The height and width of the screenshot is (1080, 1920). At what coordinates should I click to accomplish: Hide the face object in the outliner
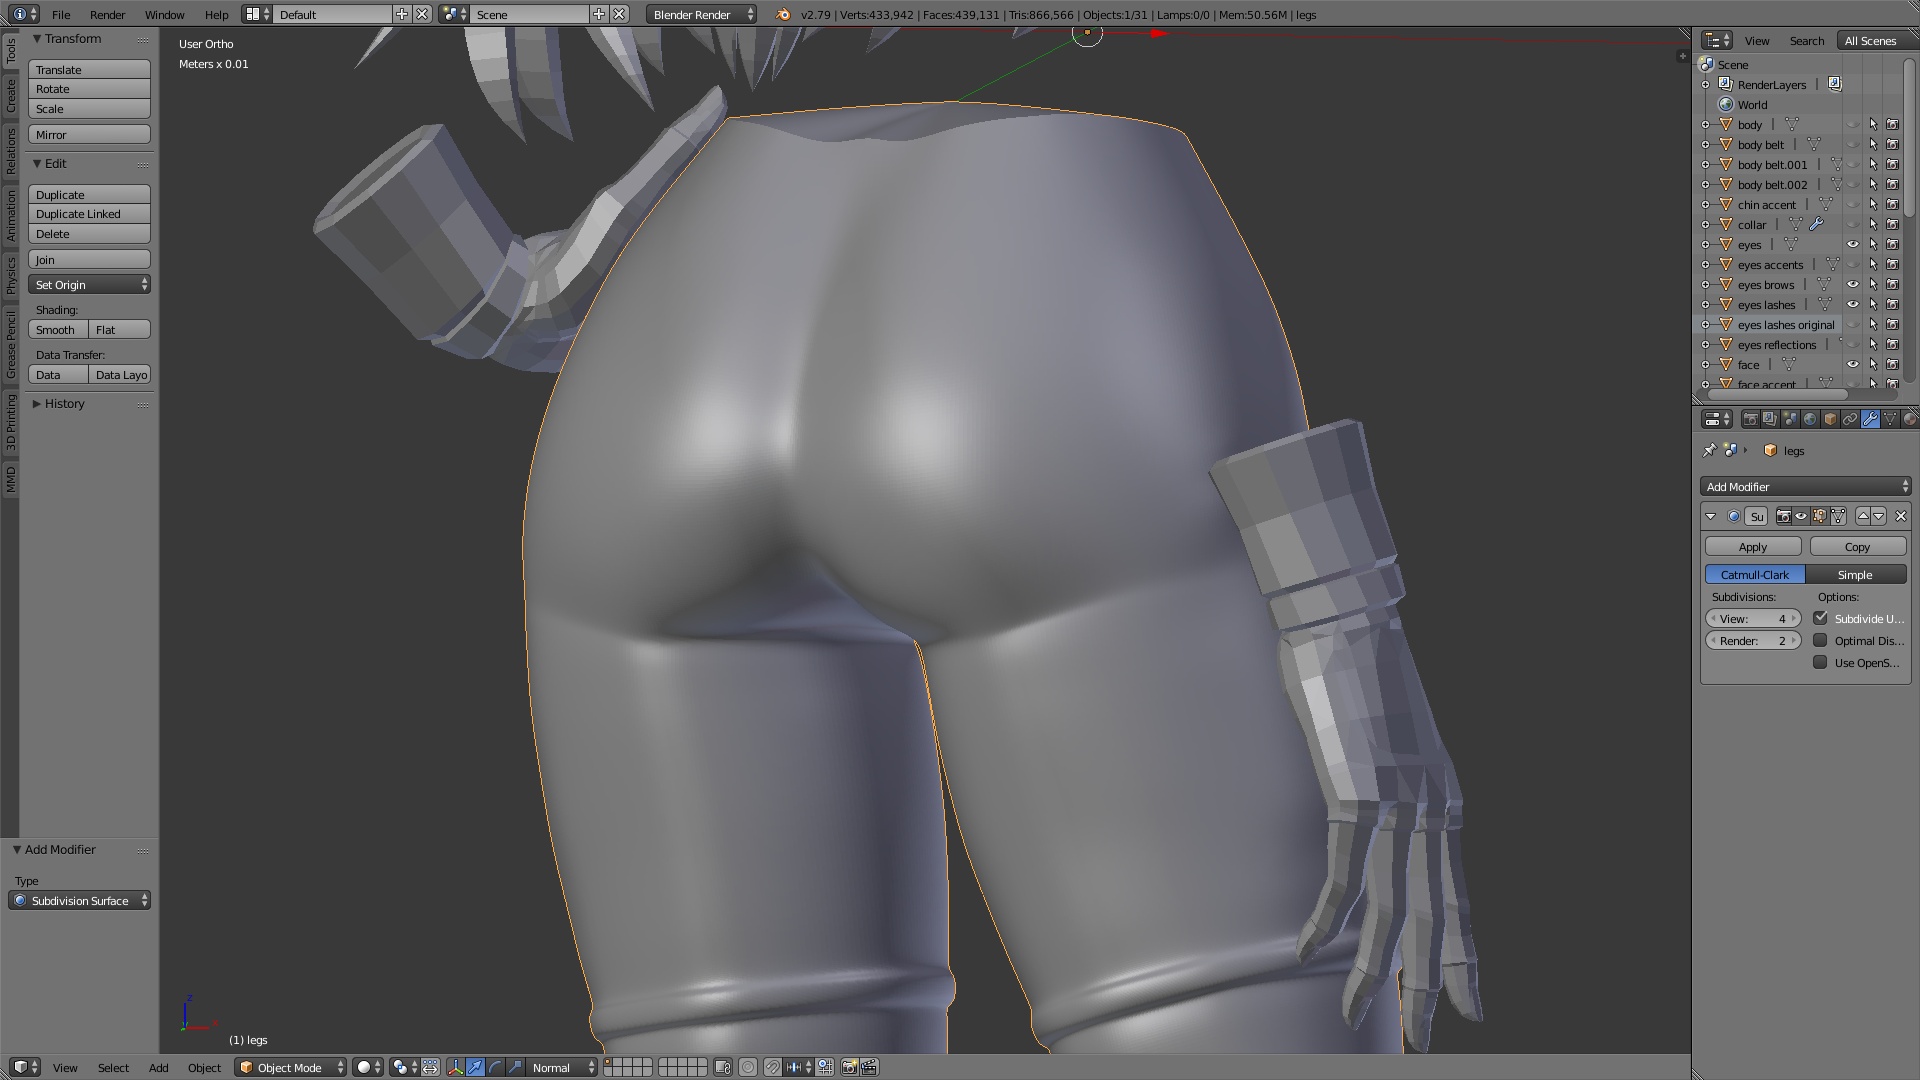point(1853,364)
